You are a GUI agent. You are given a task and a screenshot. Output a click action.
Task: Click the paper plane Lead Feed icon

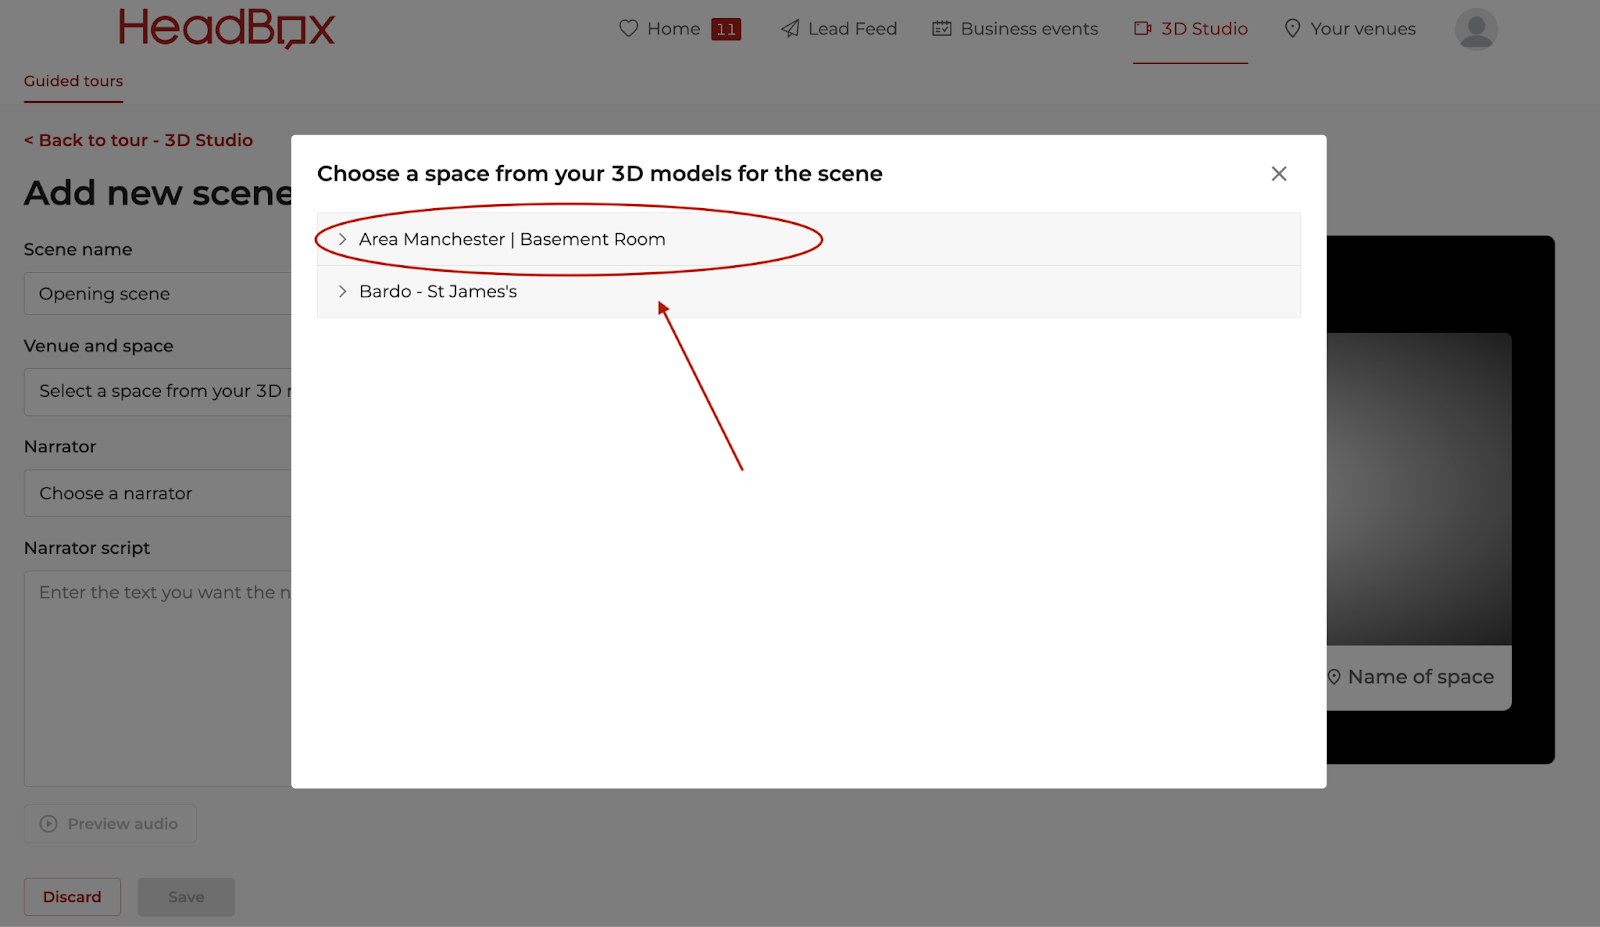(790, 29)
